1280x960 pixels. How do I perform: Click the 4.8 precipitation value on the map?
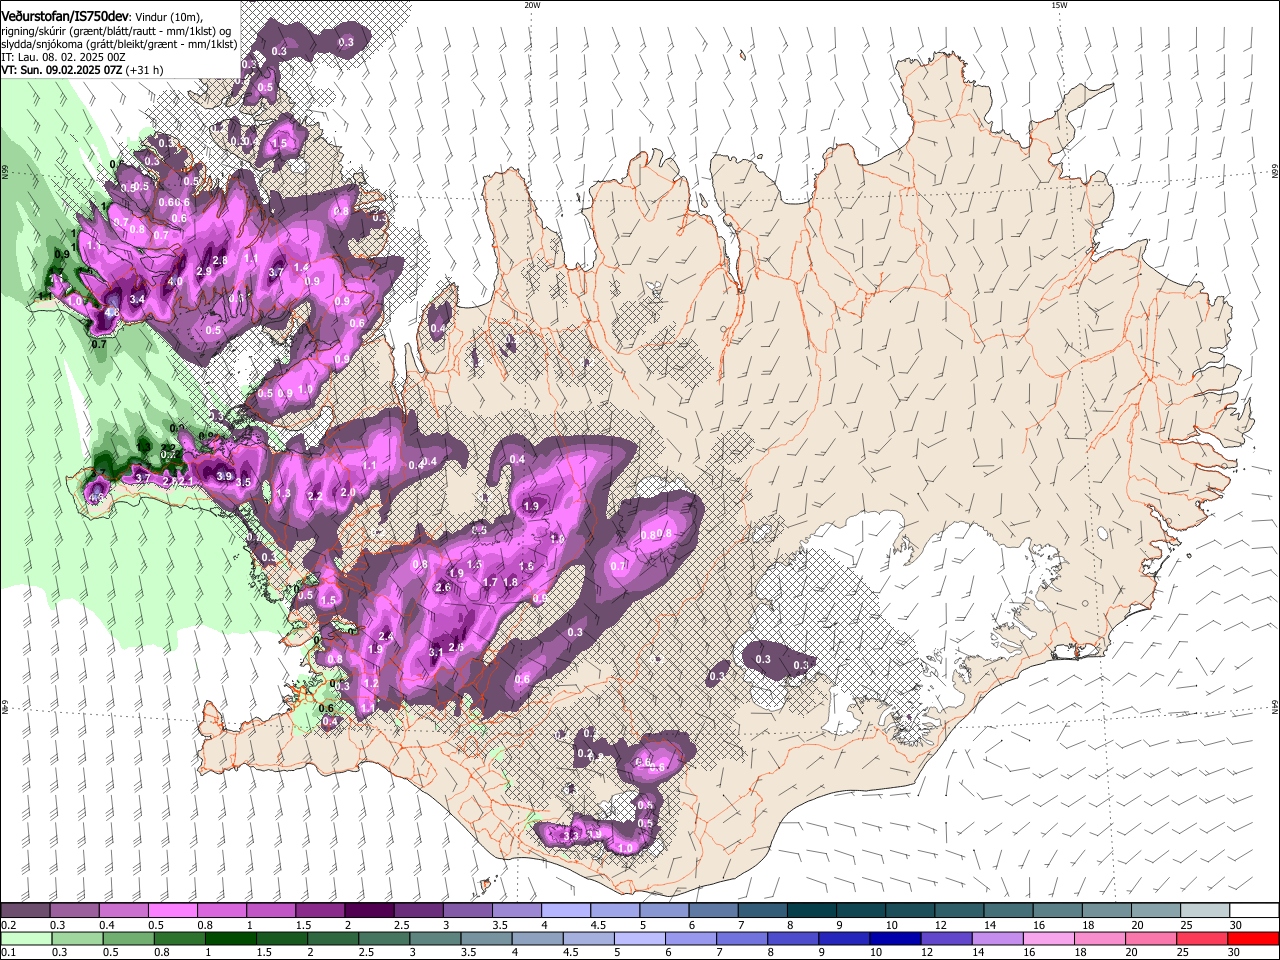tap(112, 313)
